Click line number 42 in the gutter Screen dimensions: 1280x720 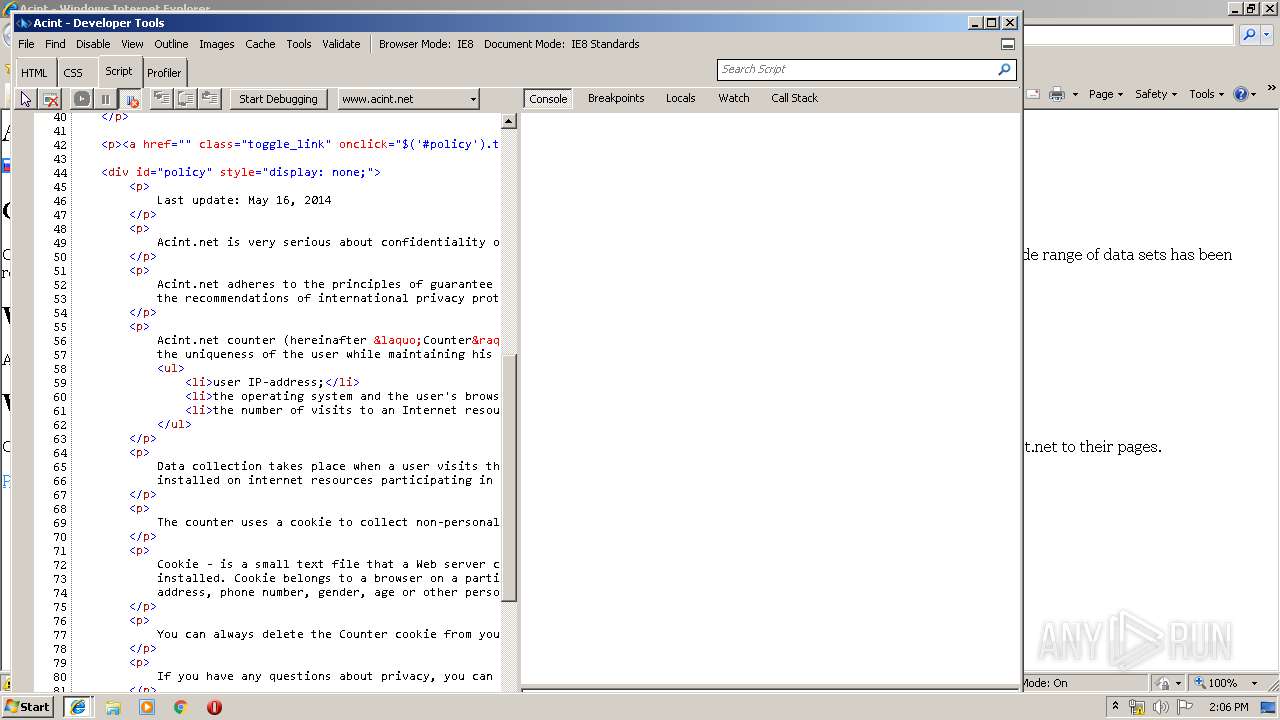tap(59, 145)
